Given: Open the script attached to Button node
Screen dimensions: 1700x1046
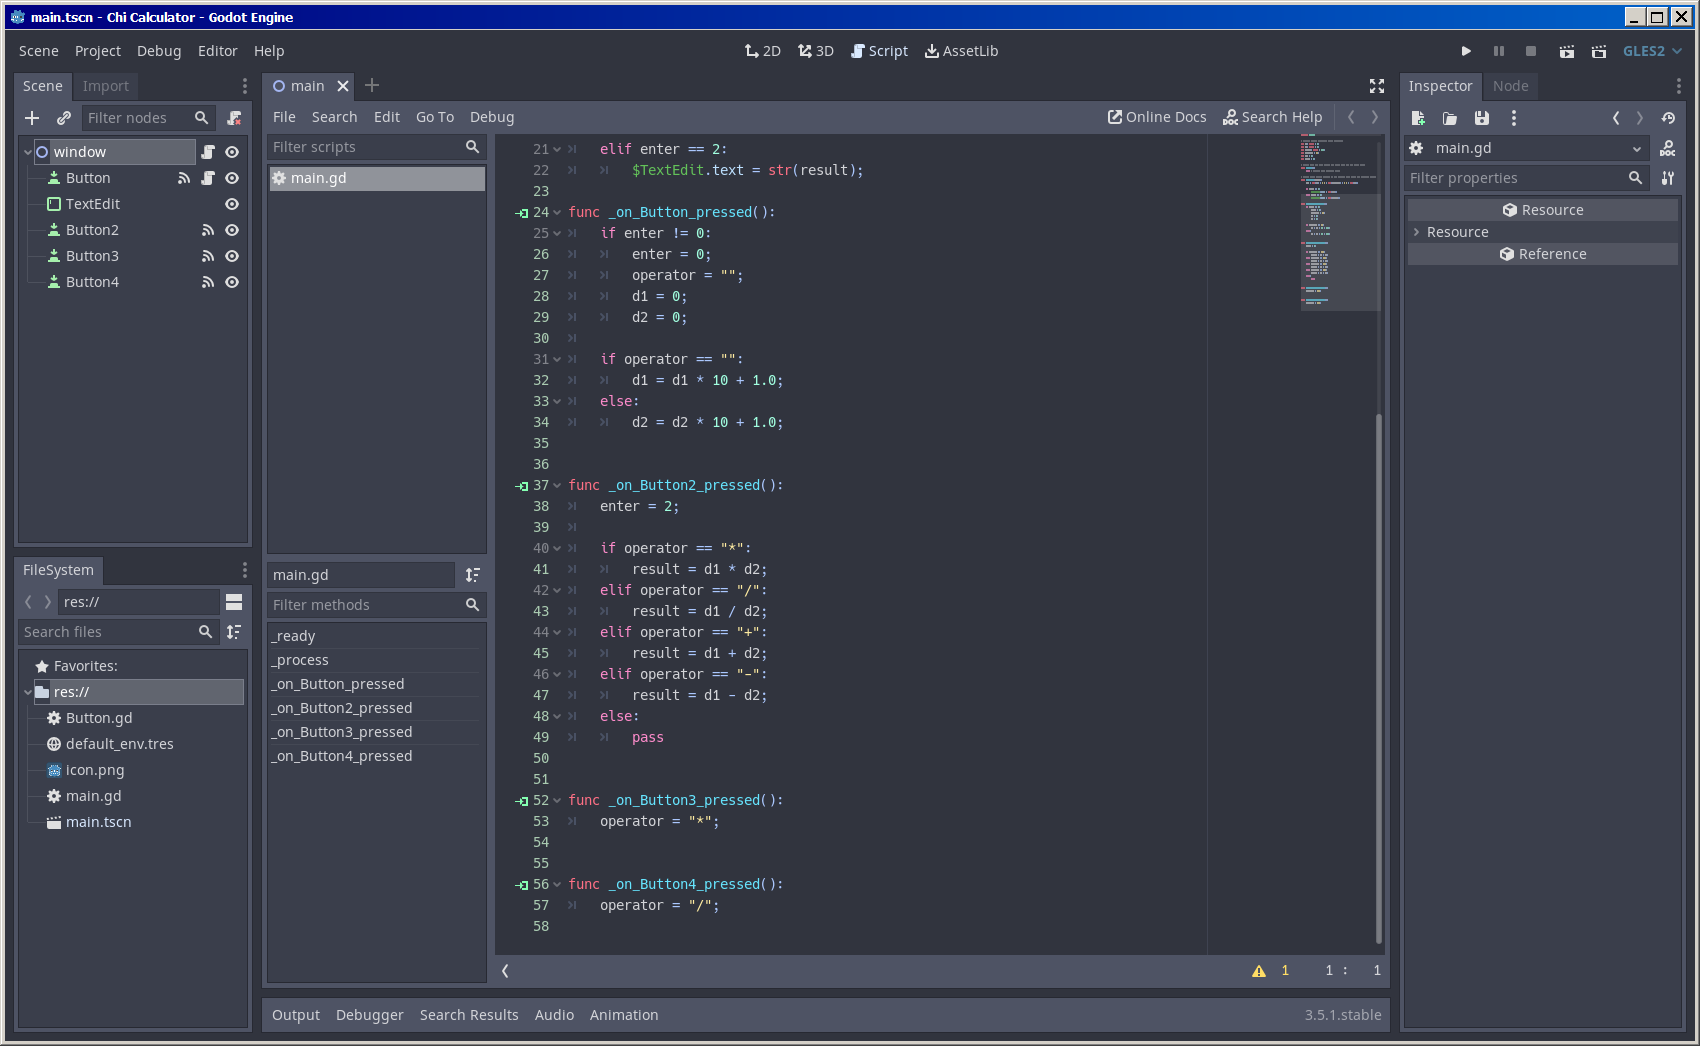Looking at the screenshot, I should pos(208,178).
